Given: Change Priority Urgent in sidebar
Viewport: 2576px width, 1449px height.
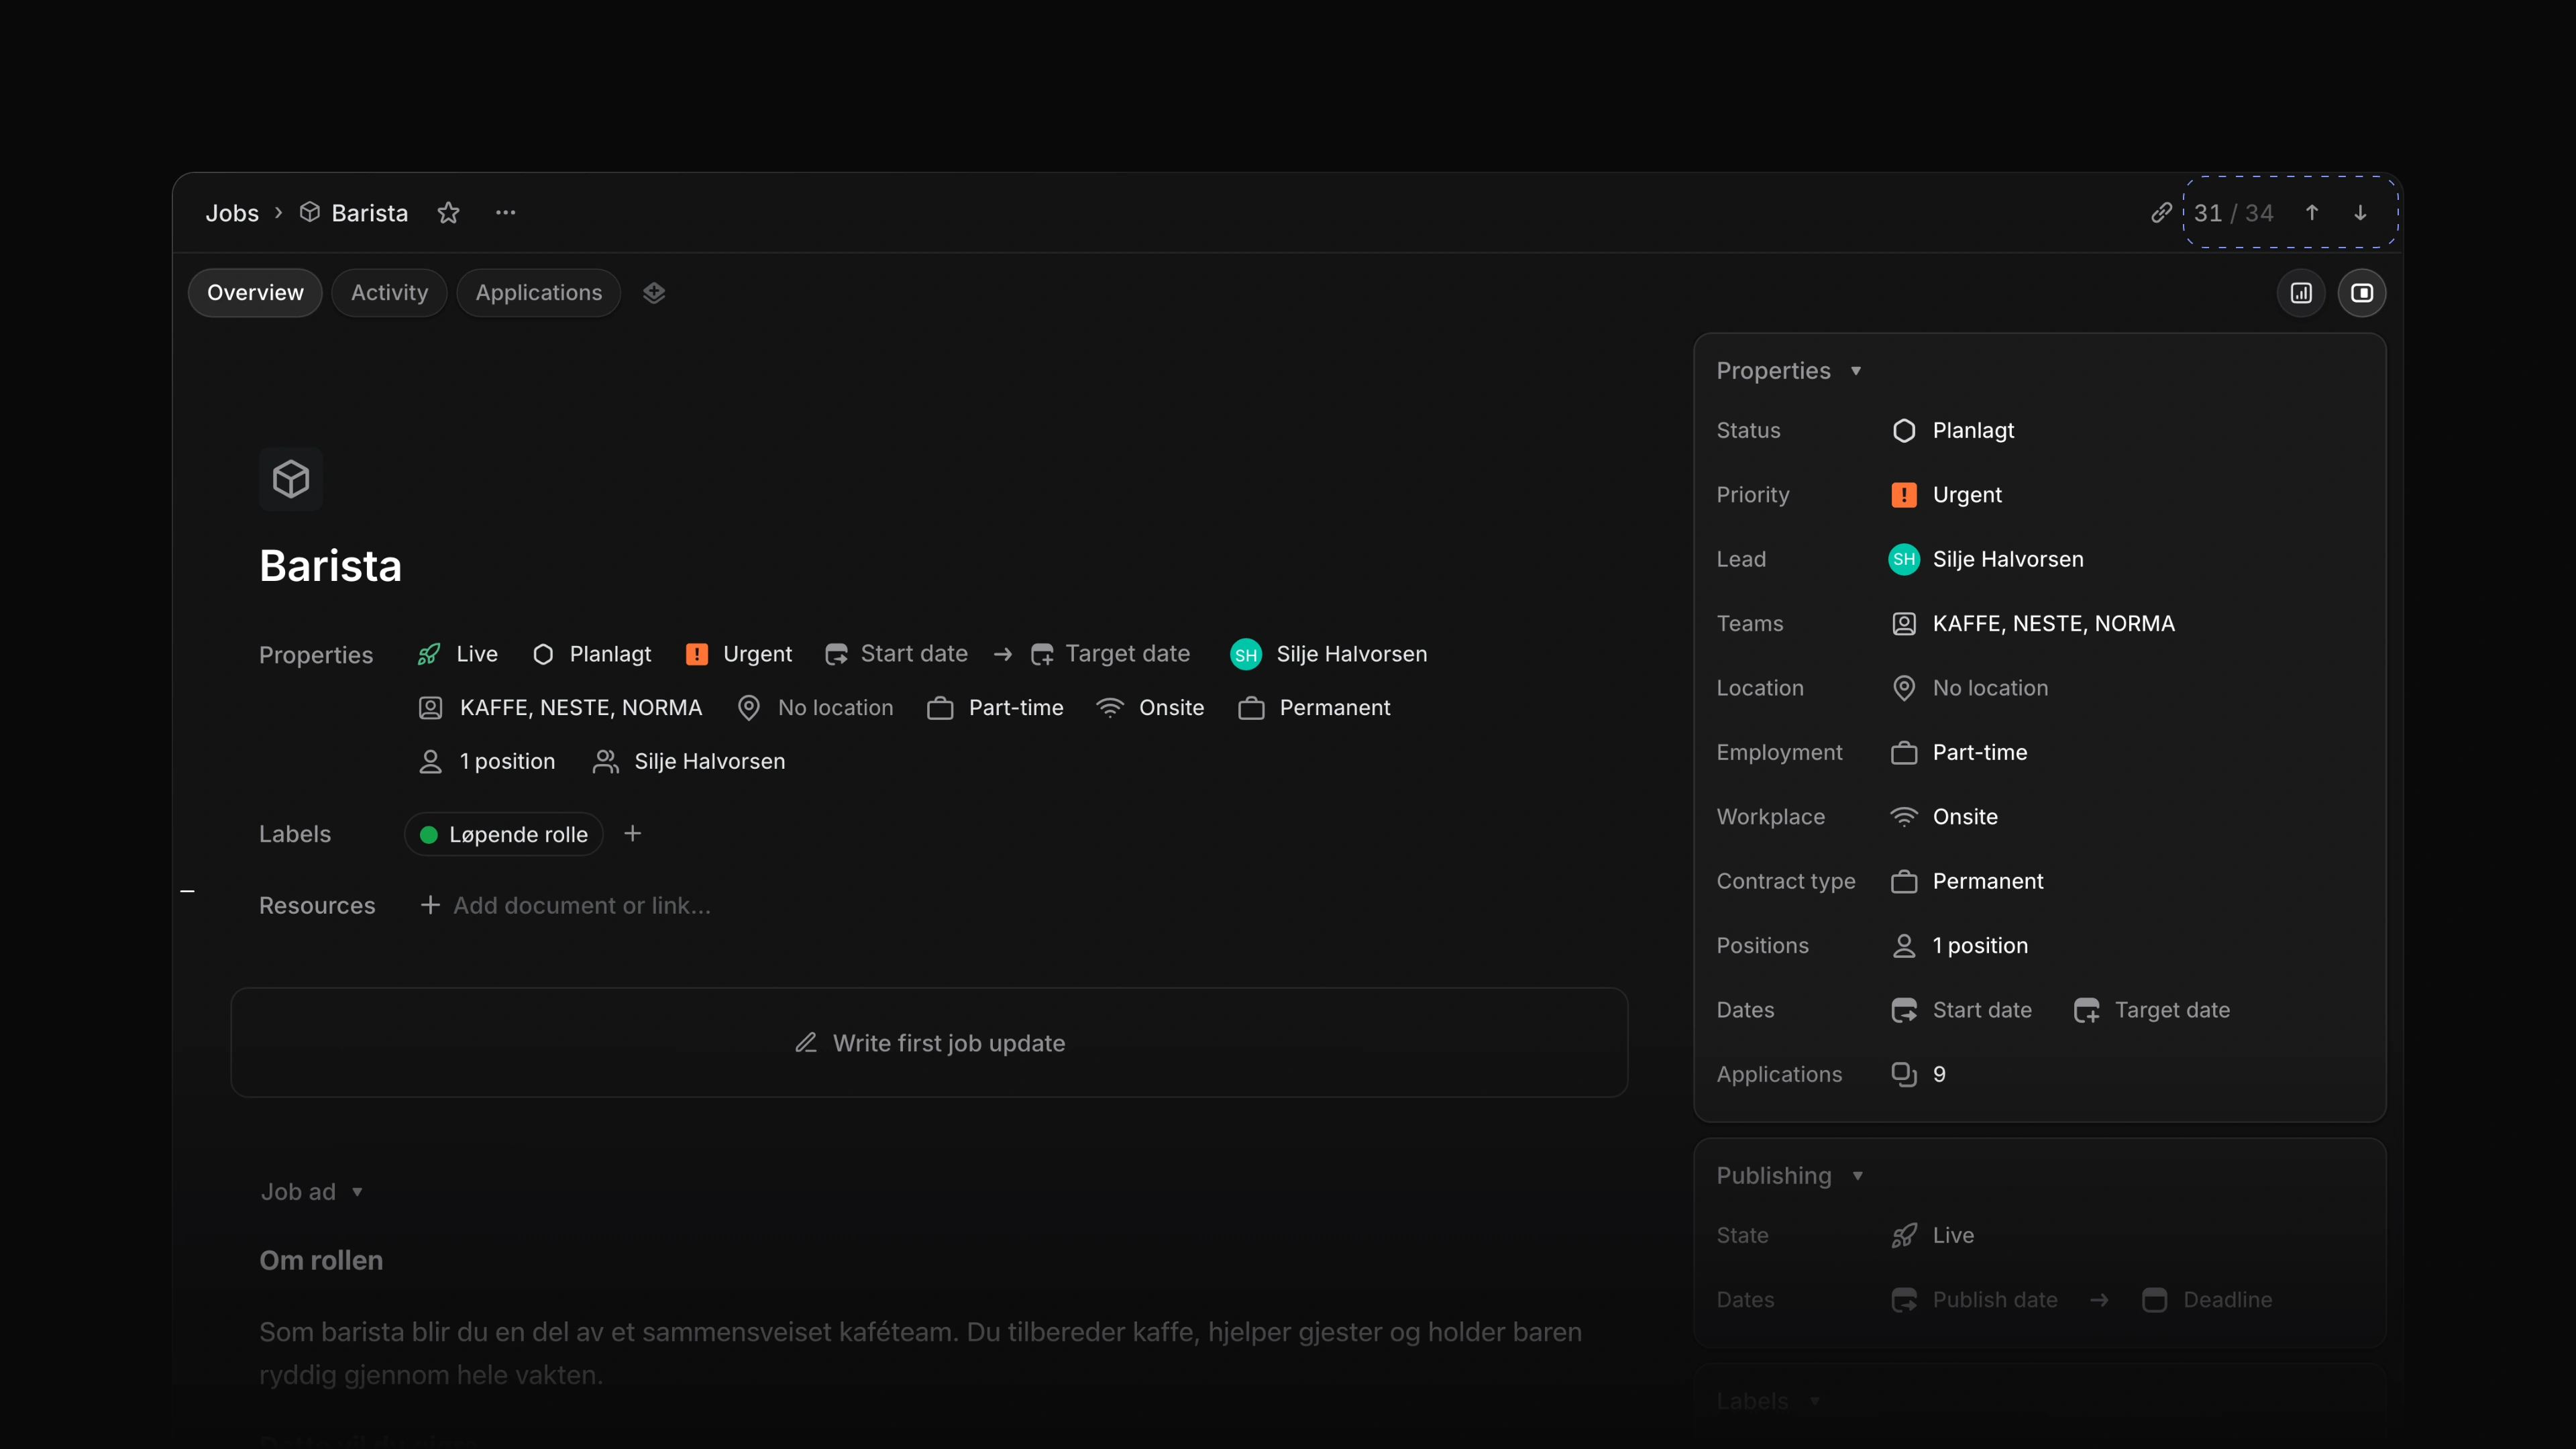Looking at the screenshot, I should [1947, 495].
